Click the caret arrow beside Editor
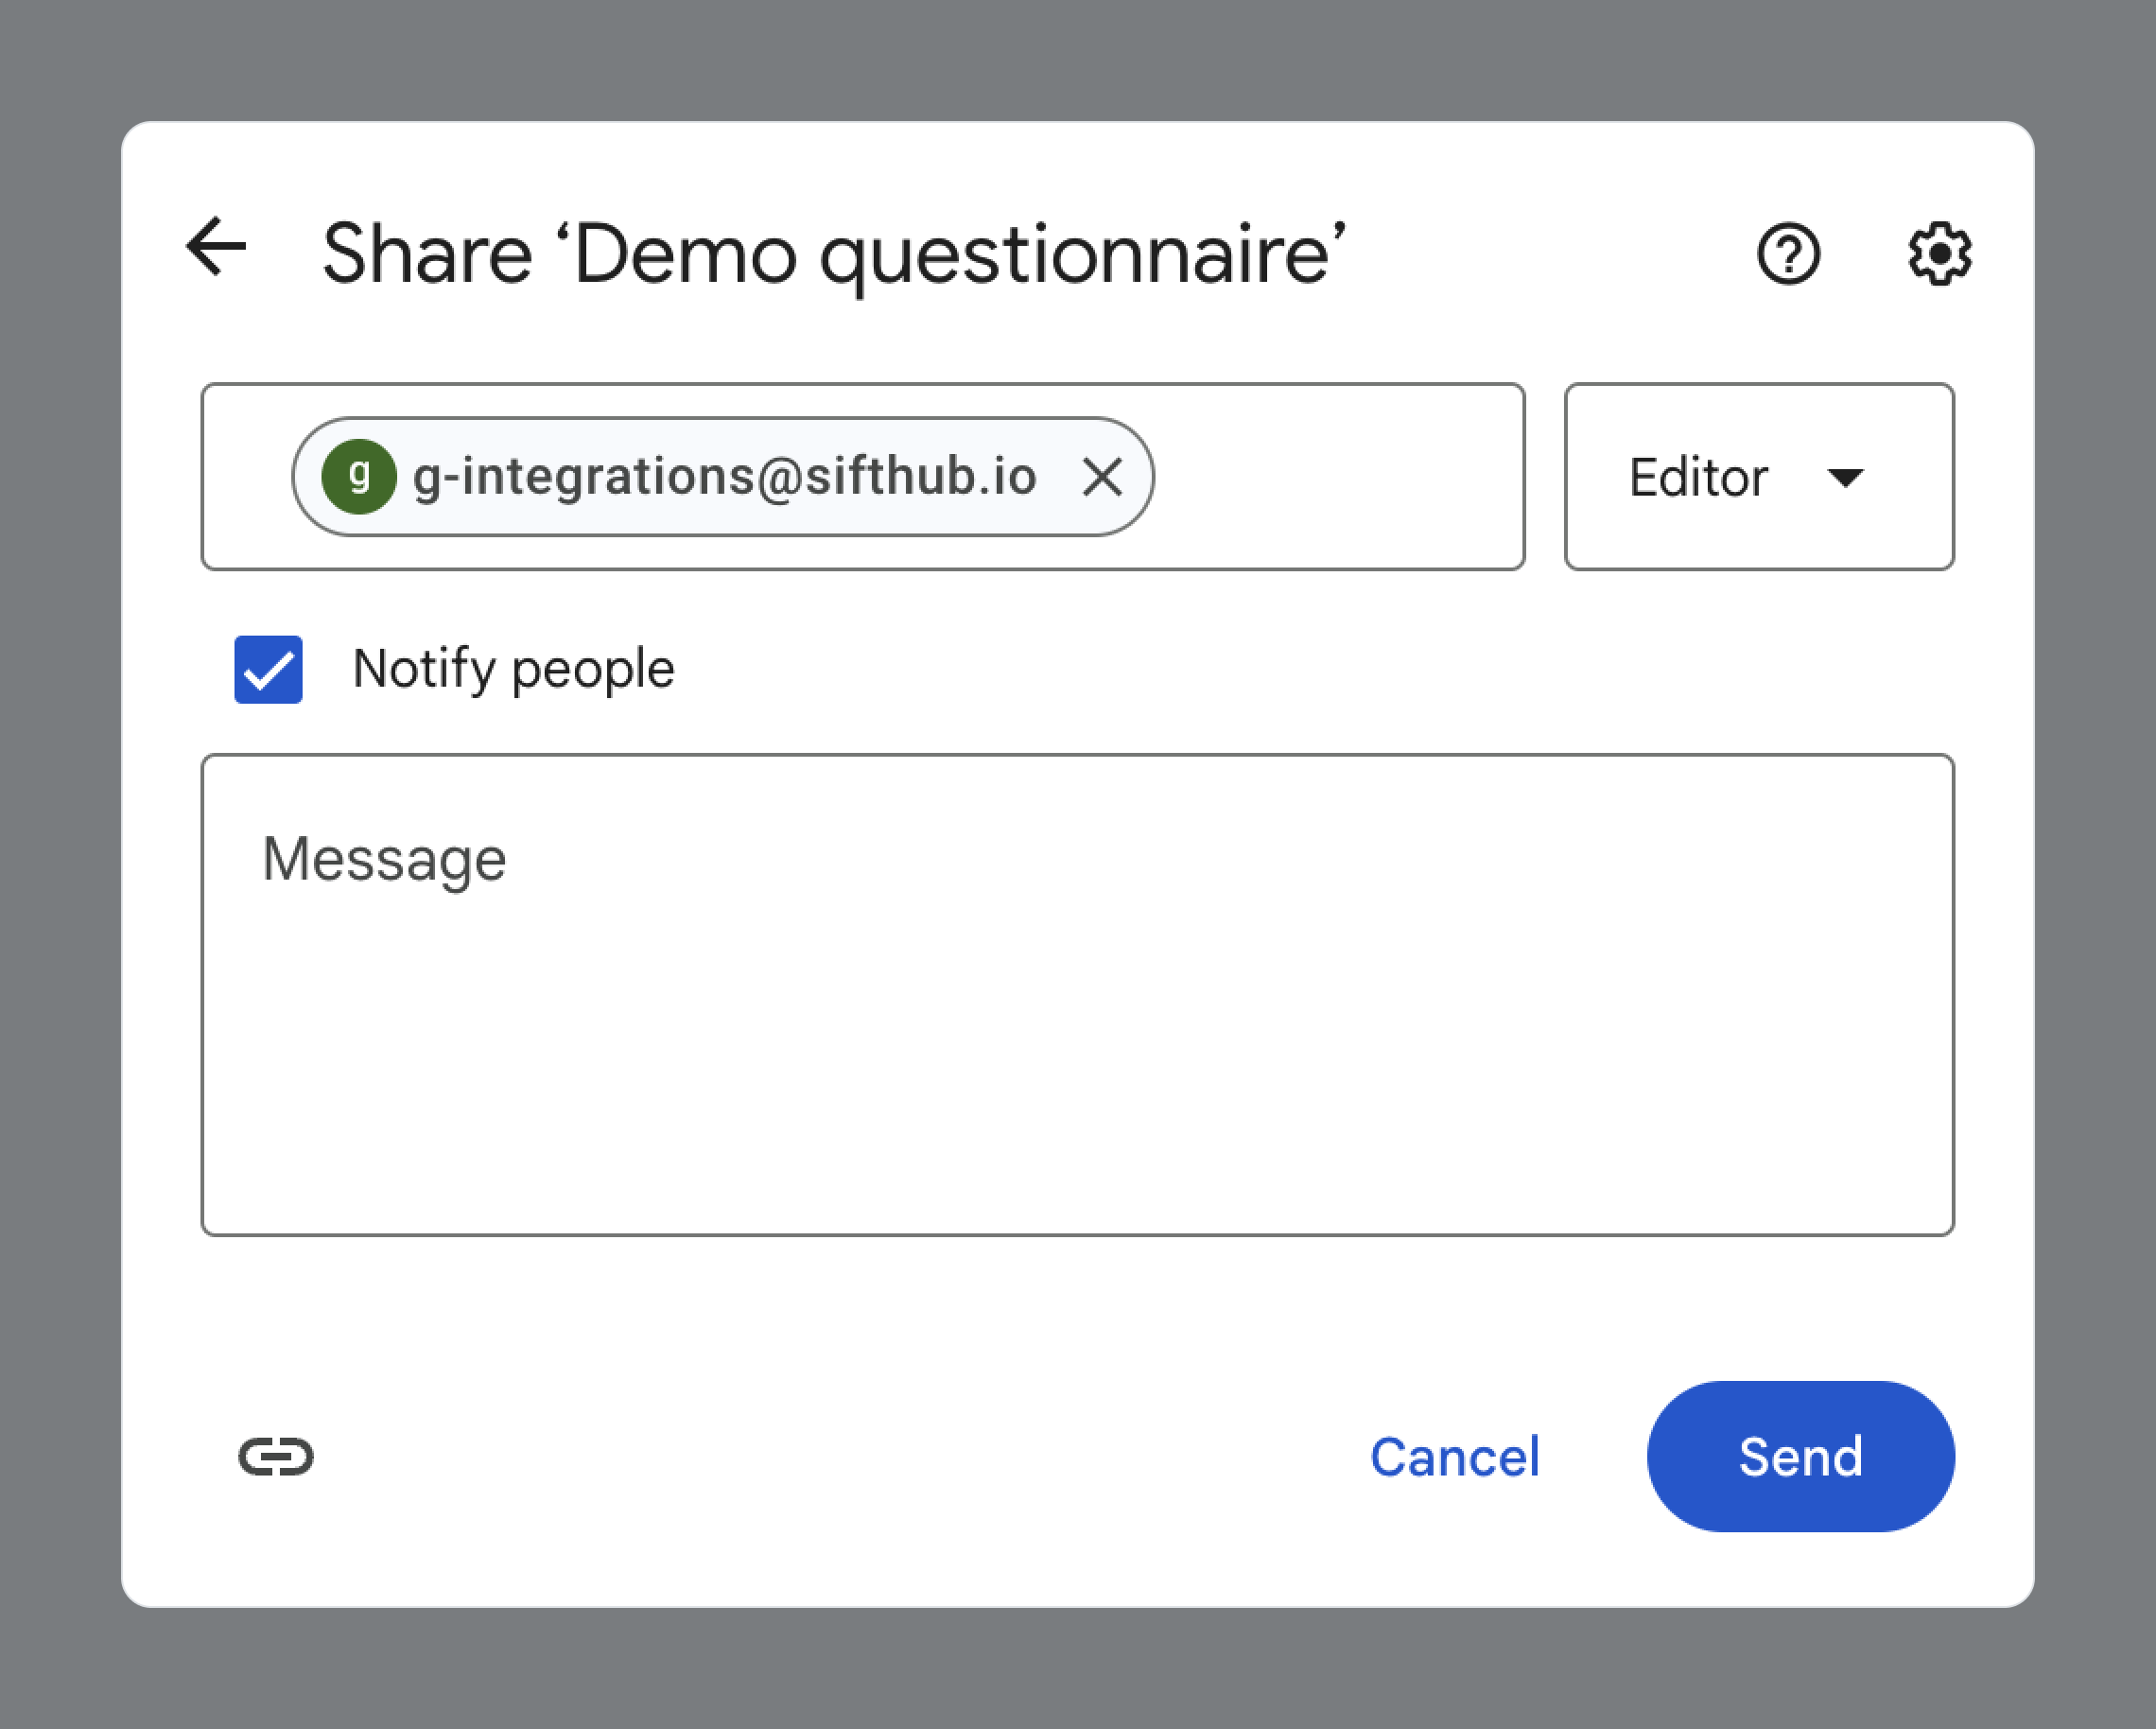Image resolution: width=2156 pixels, height=1729 pixels. click(1845, 478)
